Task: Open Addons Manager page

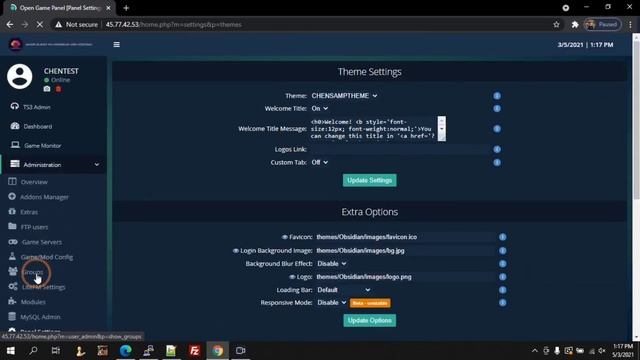Action: point(38,197)
